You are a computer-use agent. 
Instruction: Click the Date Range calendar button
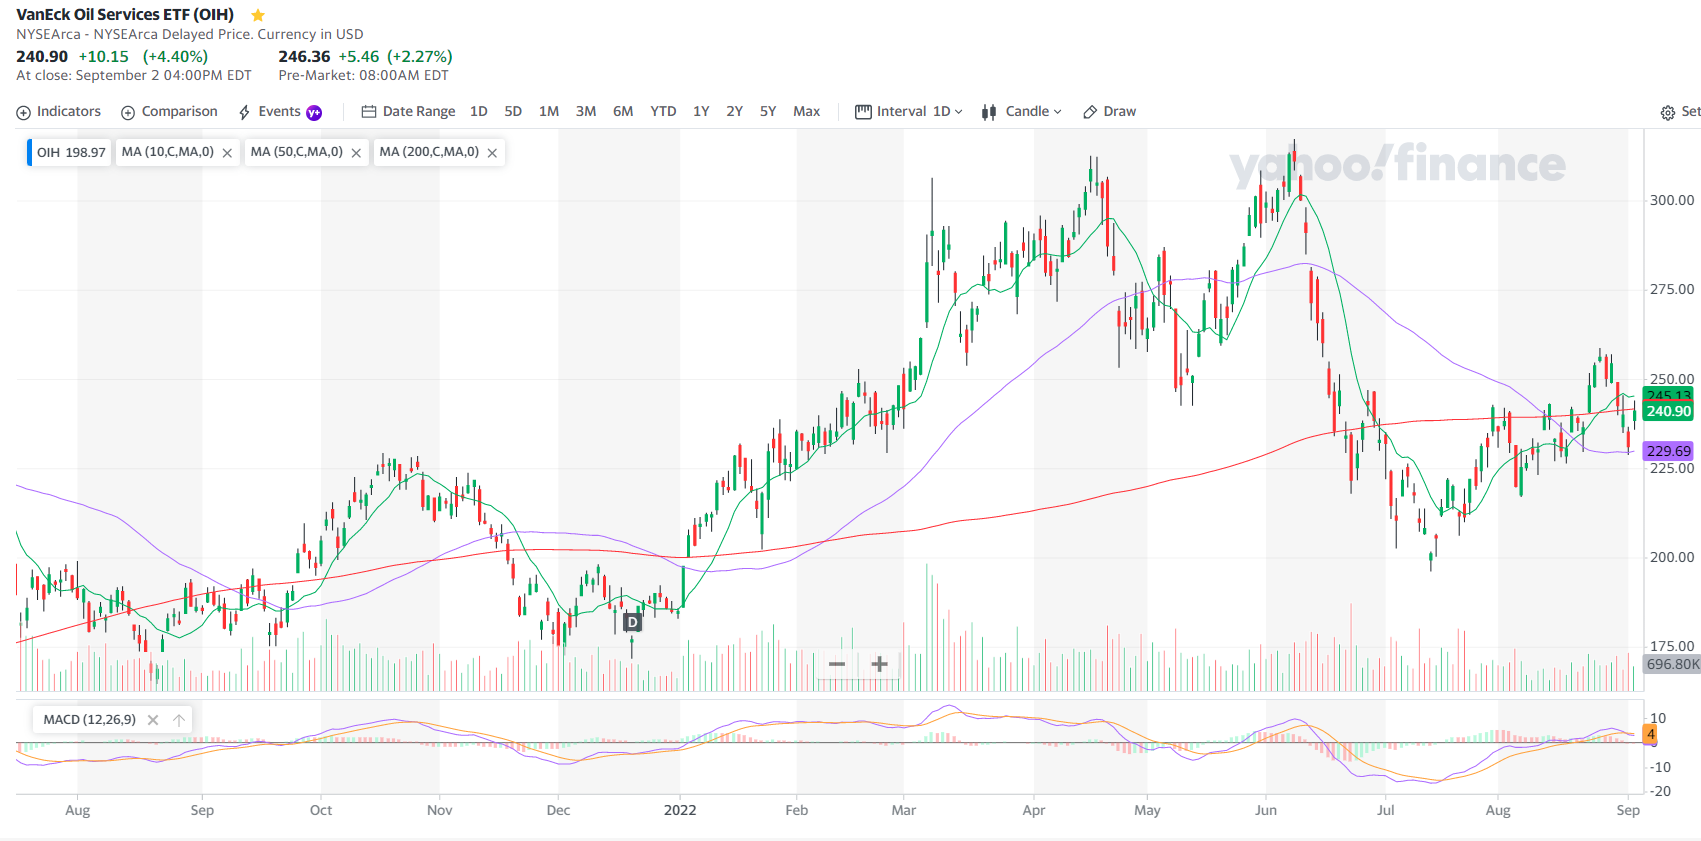pos(408,112)
